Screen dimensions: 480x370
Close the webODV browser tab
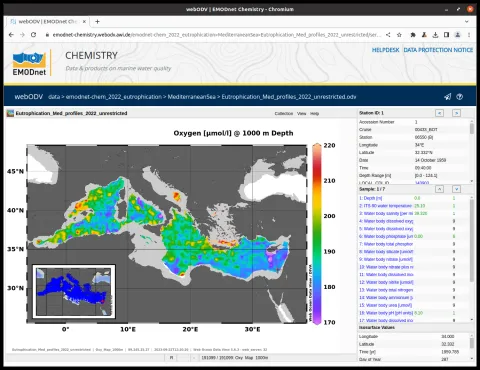(x=84, y=22)
